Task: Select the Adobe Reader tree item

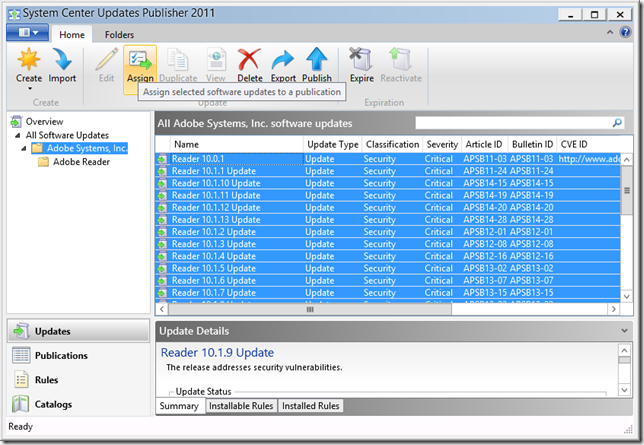Action: click(x=81, y=162)
